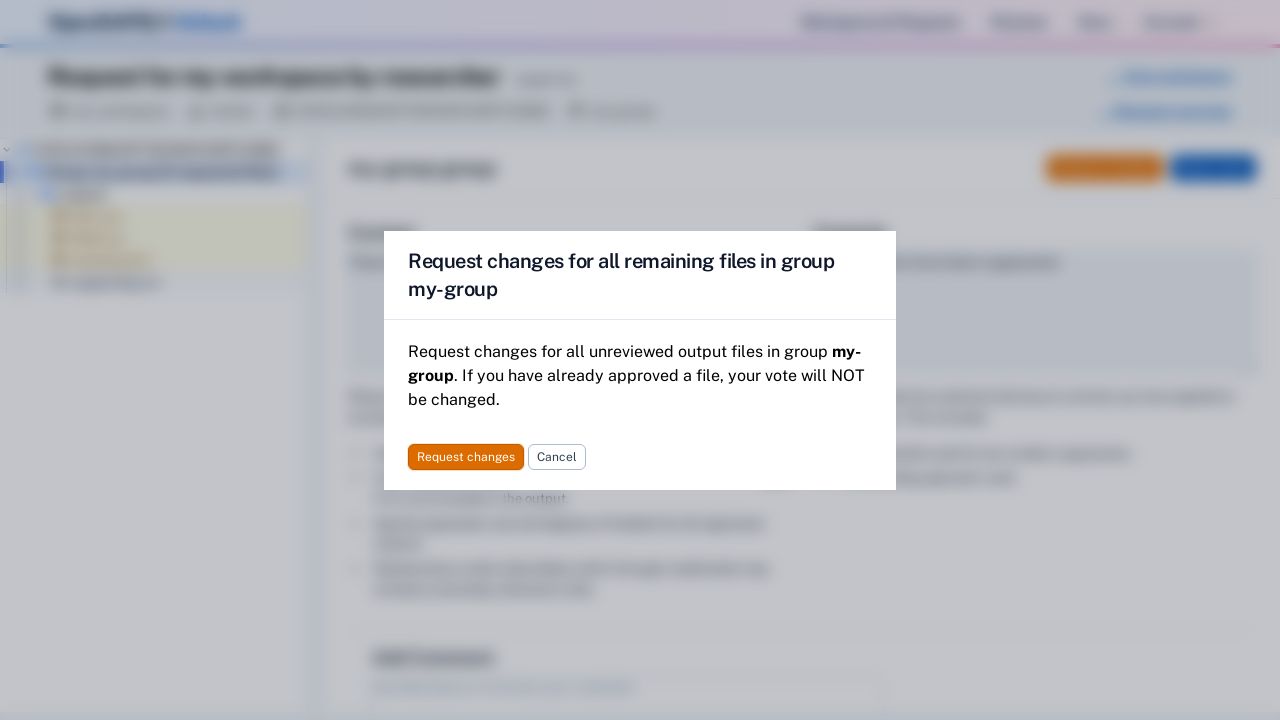The image size is (1280, 720).
Task: Collapse the file tree using the top chevron
Action: 8,149
